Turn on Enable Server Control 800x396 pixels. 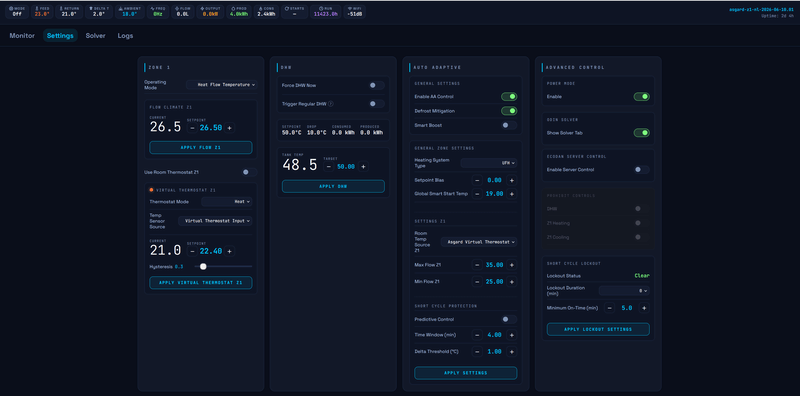[642, 169]
